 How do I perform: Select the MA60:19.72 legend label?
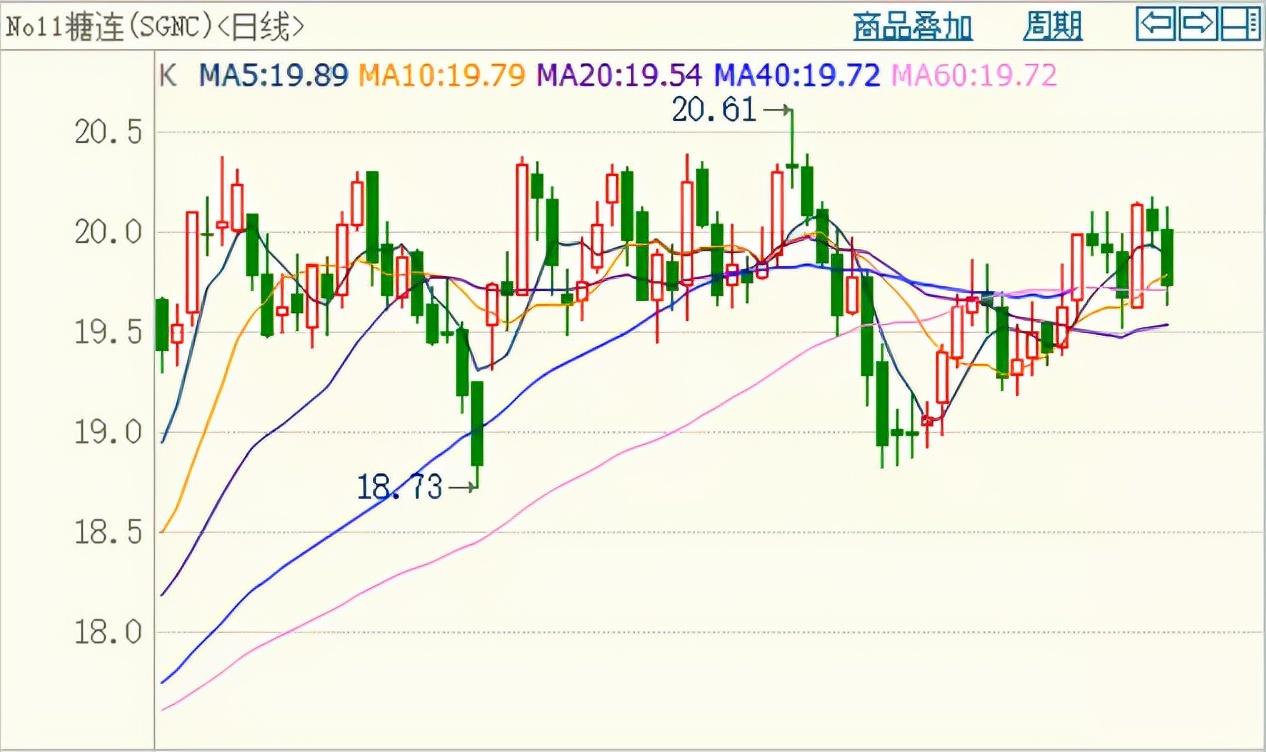974,75
